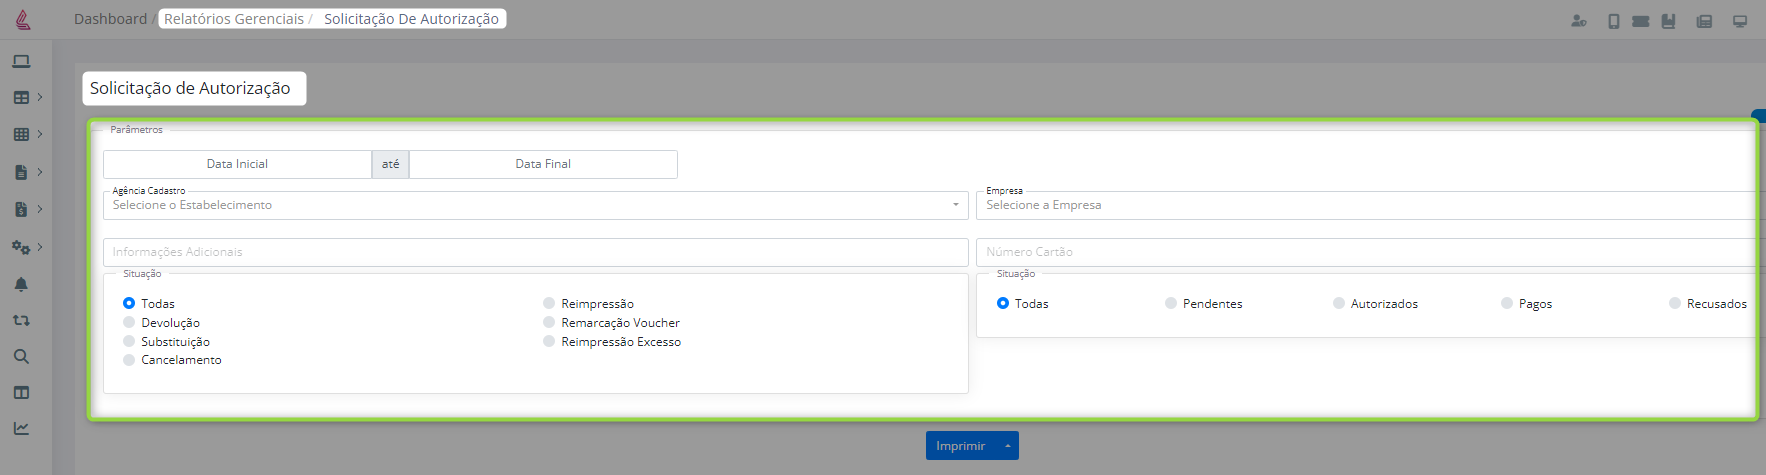Open Agência Cadastro establishment dropdown

(x=535, y=205)
